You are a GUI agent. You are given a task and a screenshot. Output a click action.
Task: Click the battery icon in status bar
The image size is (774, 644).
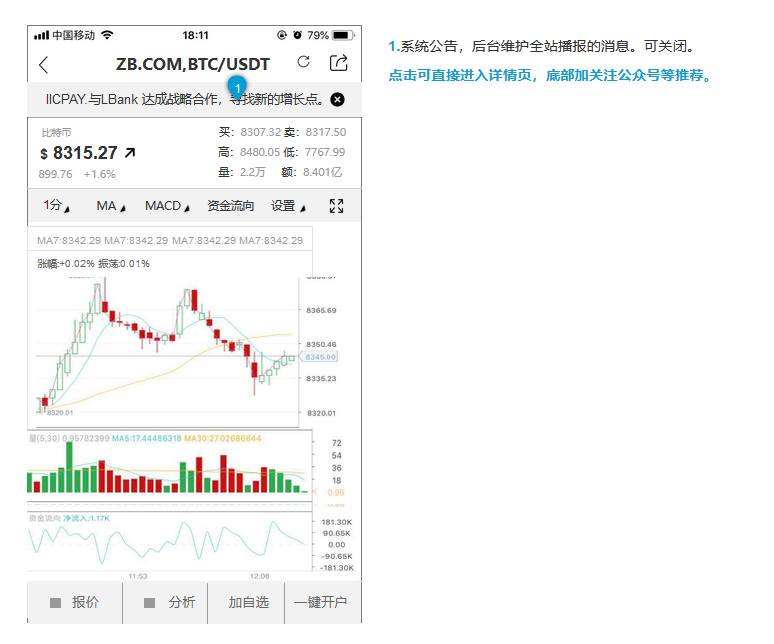click(343, 35)
